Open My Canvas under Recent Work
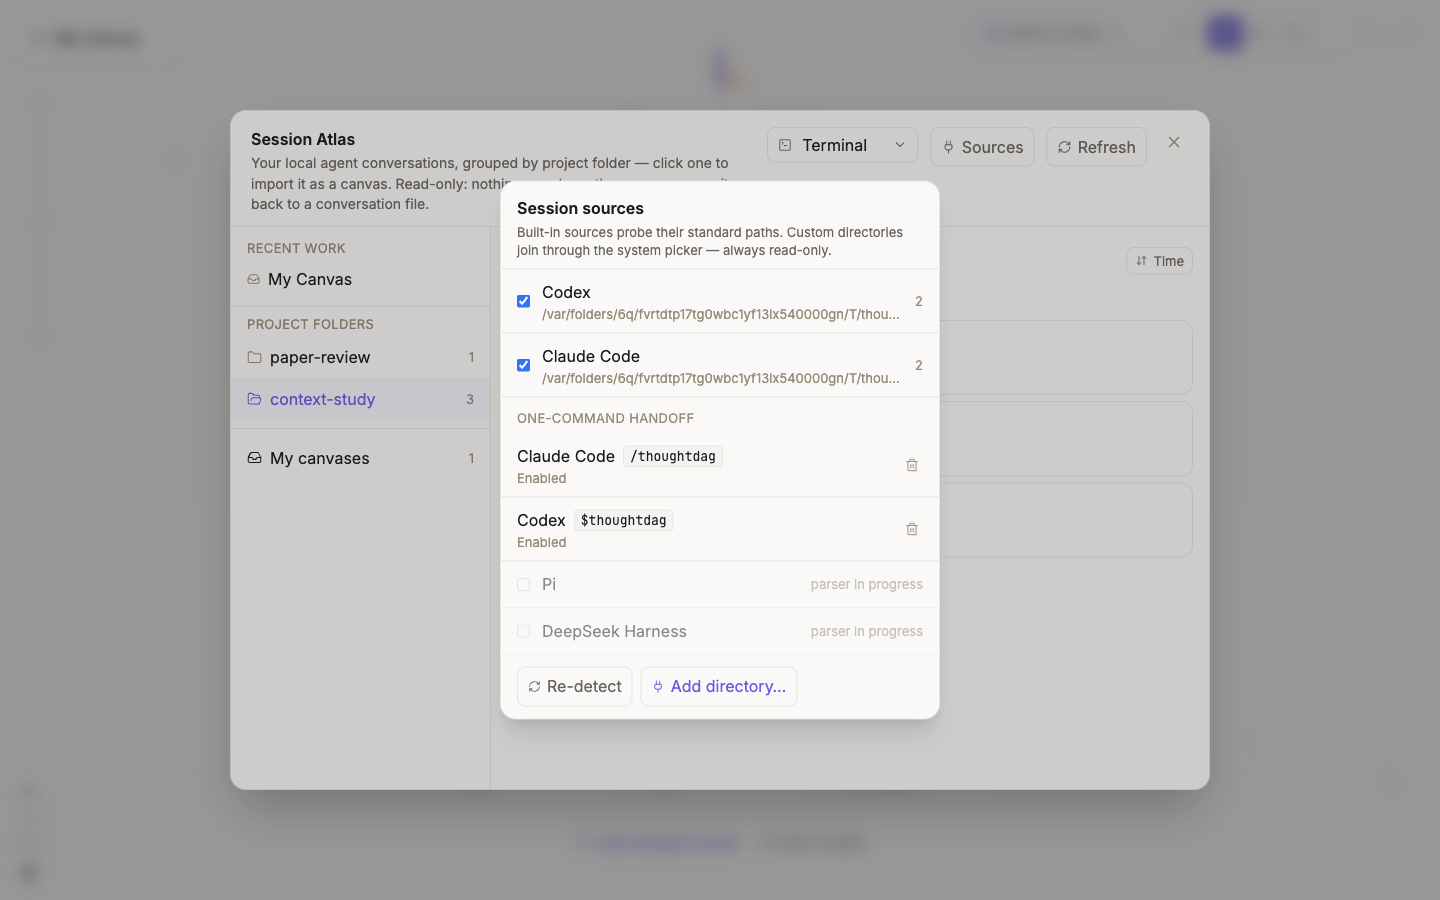This screenshot has width=1440, height=900. point(360,279)
